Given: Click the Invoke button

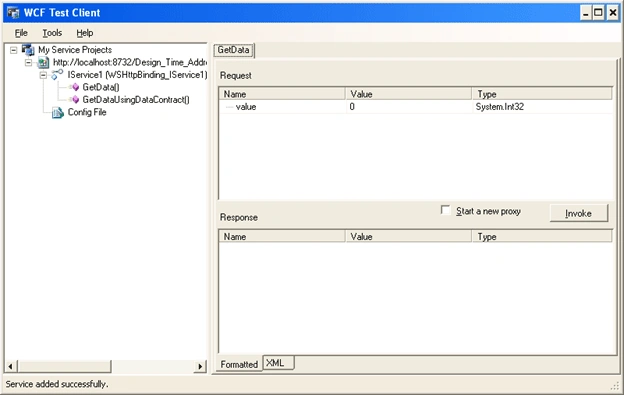Looking at the screenshot, I should click(579, 213).
